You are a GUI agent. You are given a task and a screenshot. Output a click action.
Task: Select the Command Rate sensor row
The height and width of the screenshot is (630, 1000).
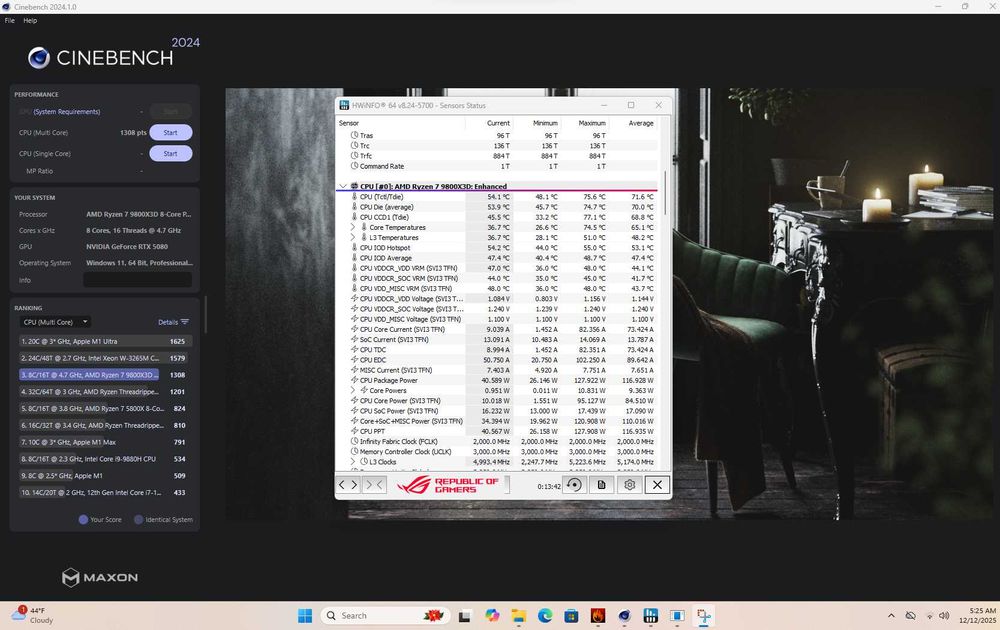click(x=497, y=166)
